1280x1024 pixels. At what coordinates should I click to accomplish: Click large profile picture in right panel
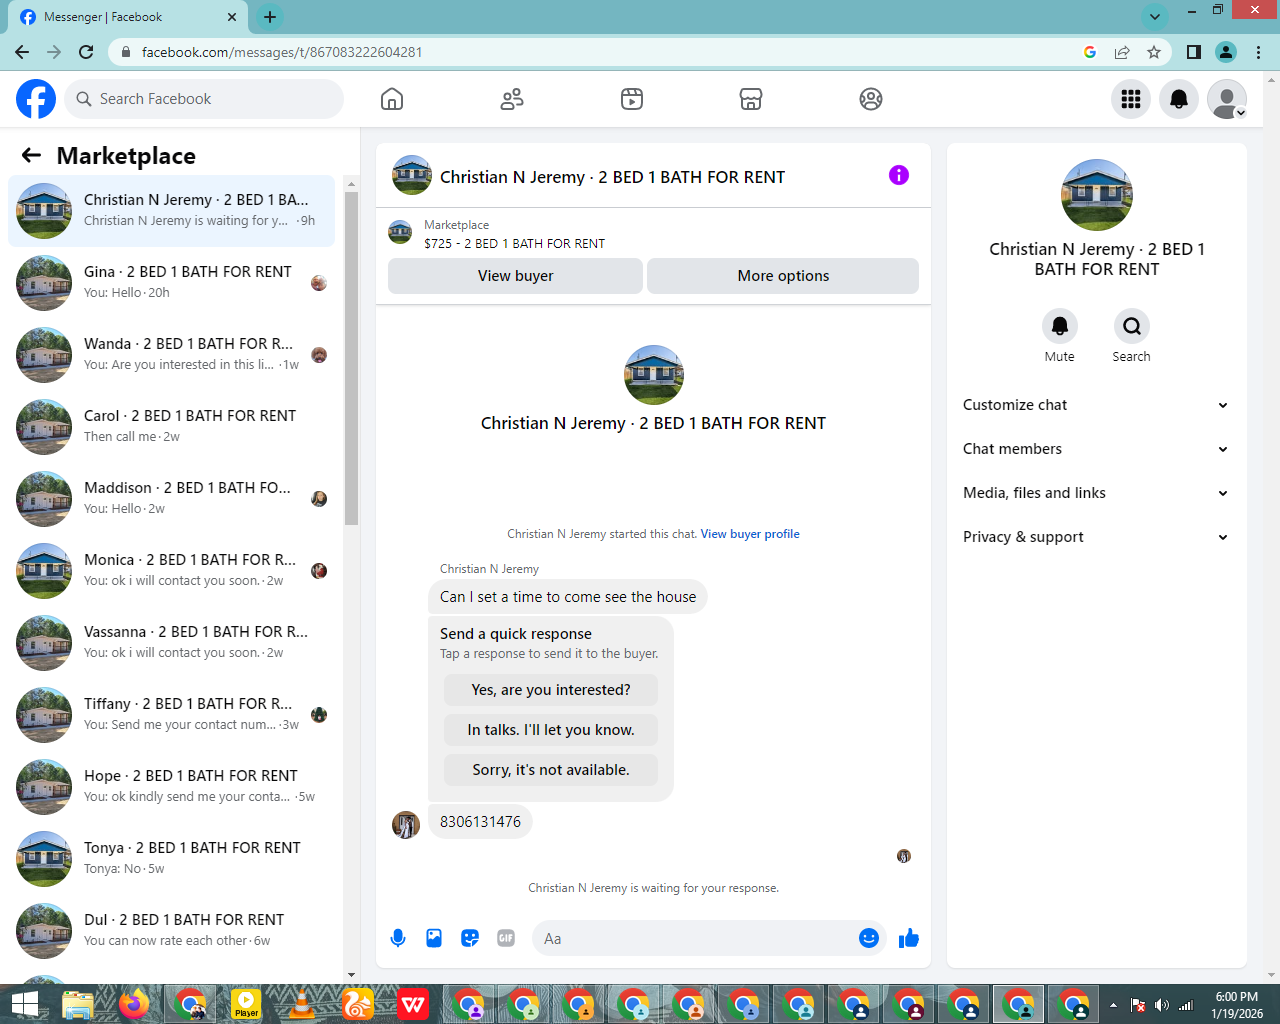(1097, 195)
